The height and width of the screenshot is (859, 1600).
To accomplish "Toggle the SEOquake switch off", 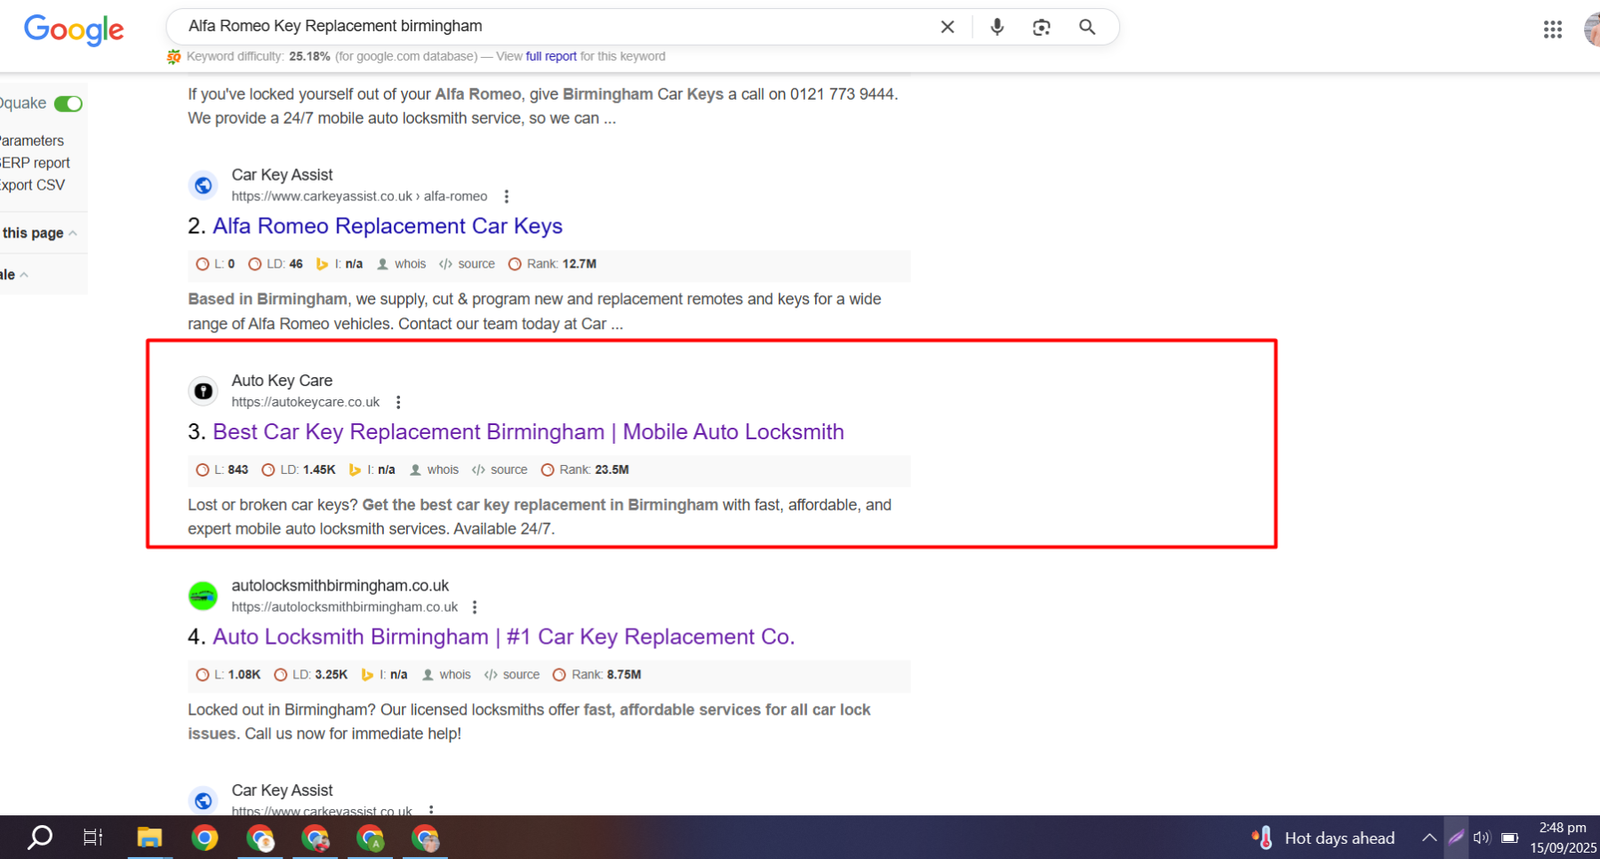I will [68, 104].
